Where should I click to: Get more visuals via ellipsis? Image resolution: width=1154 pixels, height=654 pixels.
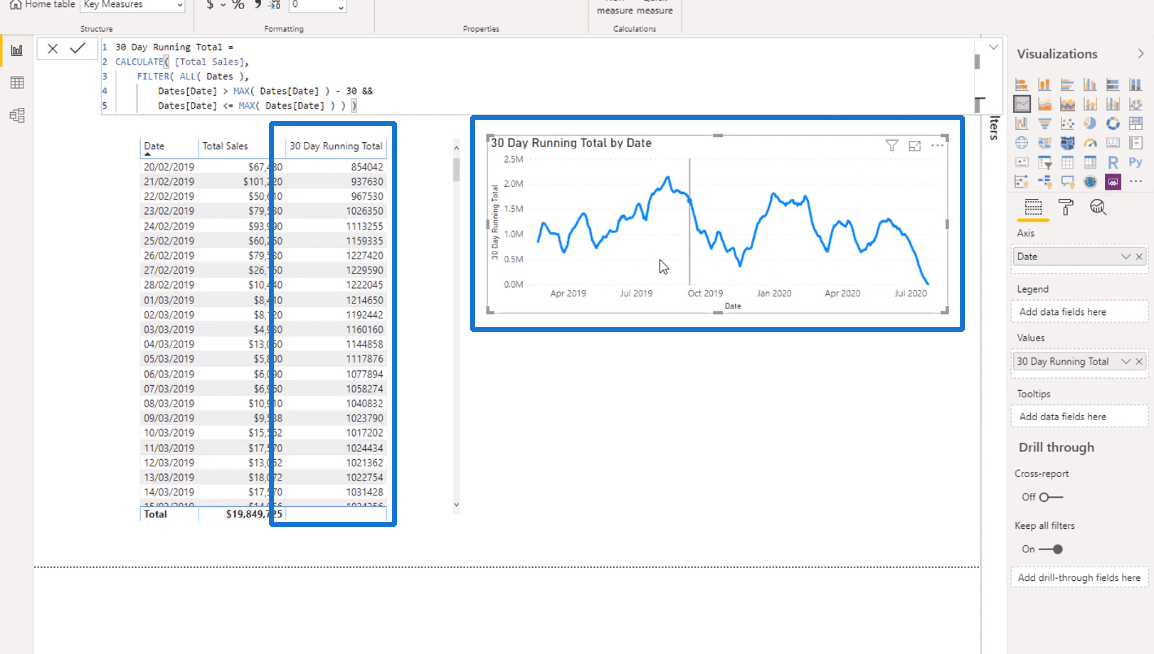point(1136,181)
